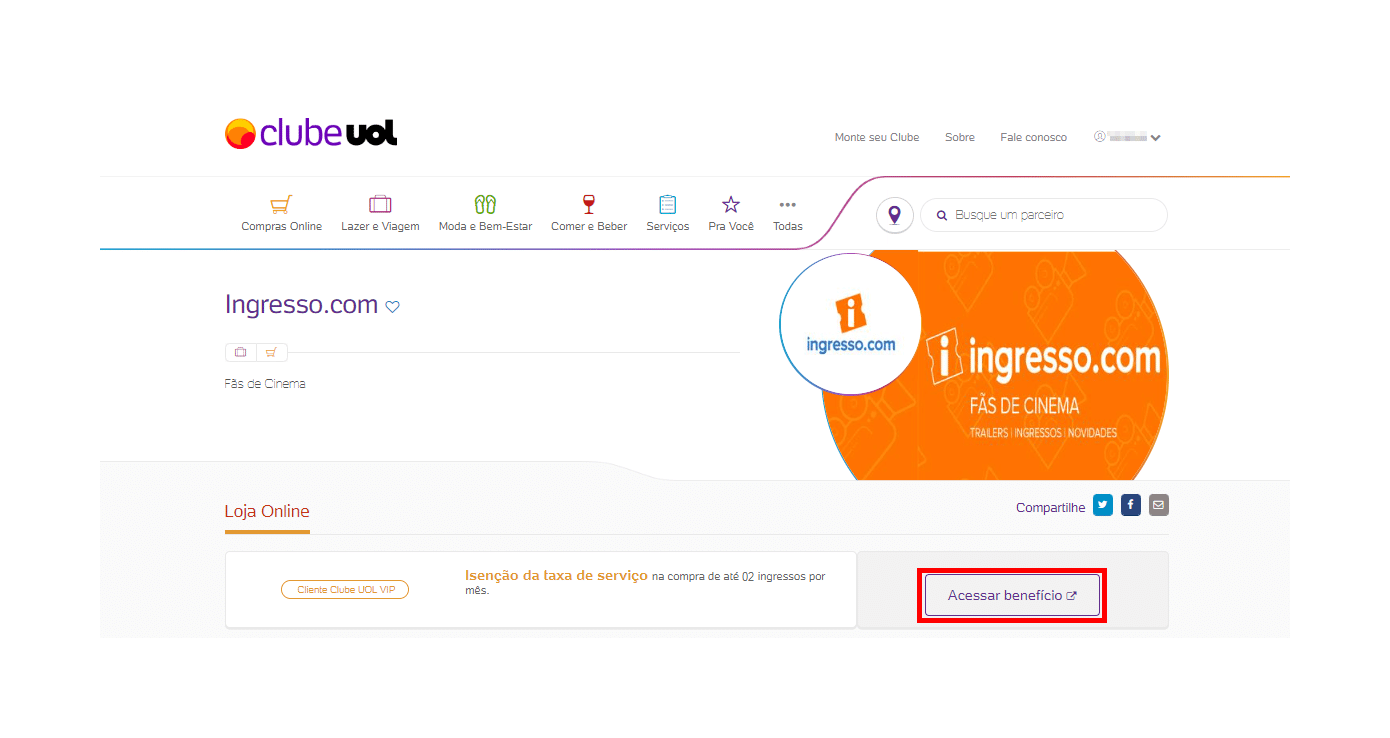Image resolution: width=1390 pixels, height=738 pixels.
Task: Share on Facebook
Action: (x=1131, y=505)
